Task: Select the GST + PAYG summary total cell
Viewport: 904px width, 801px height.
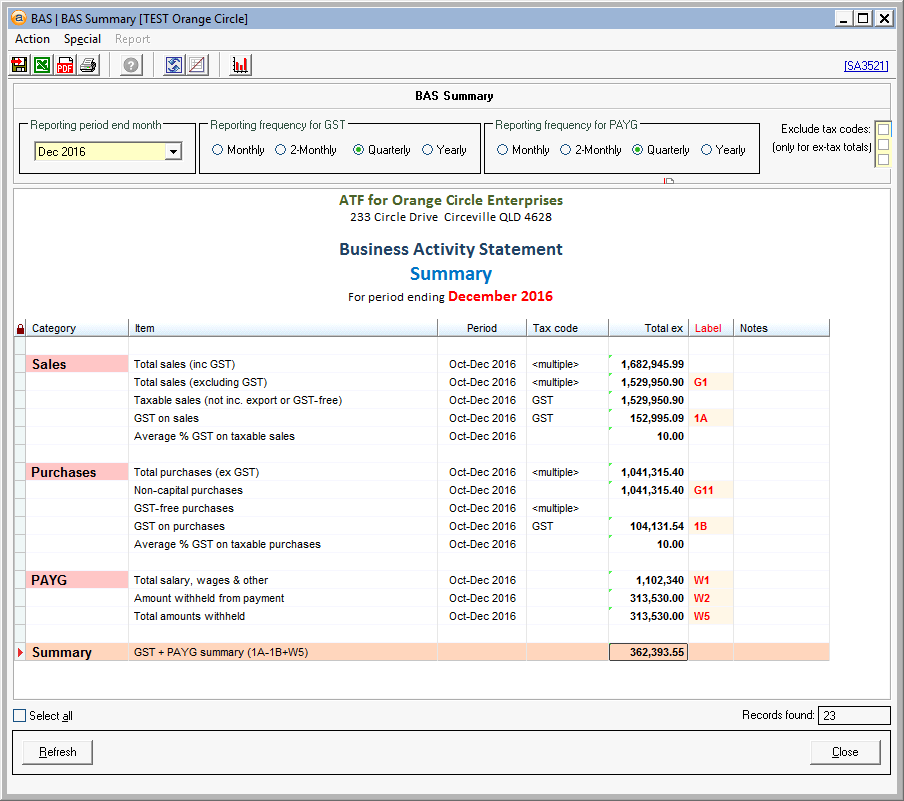Action: 648,652
